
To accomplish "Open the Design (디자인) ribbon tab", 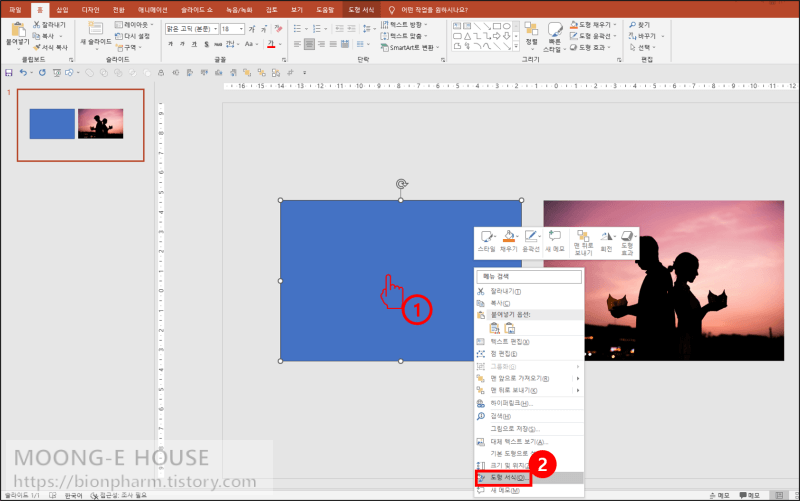I will [91, 10].
